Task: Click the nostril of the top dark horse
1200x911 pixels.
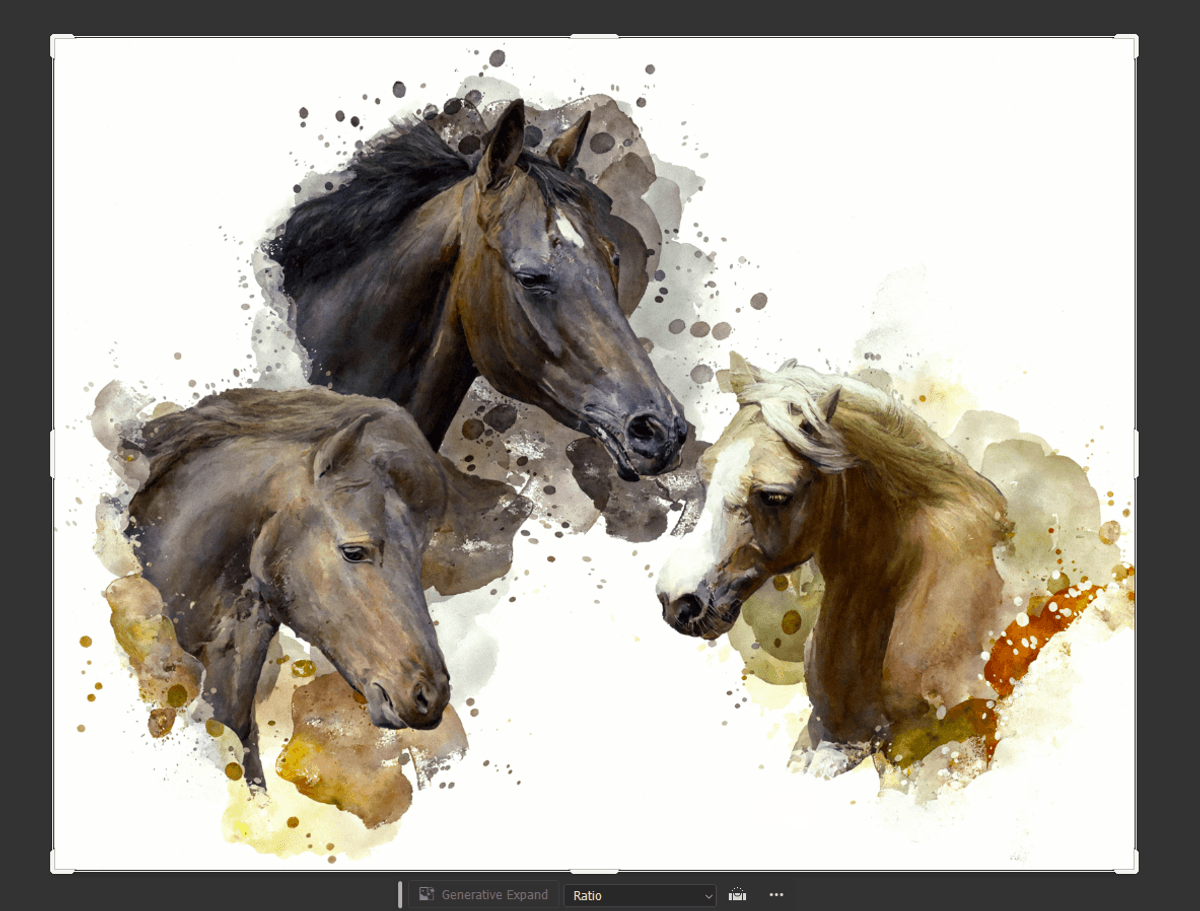Action: [x=640, y=427]
